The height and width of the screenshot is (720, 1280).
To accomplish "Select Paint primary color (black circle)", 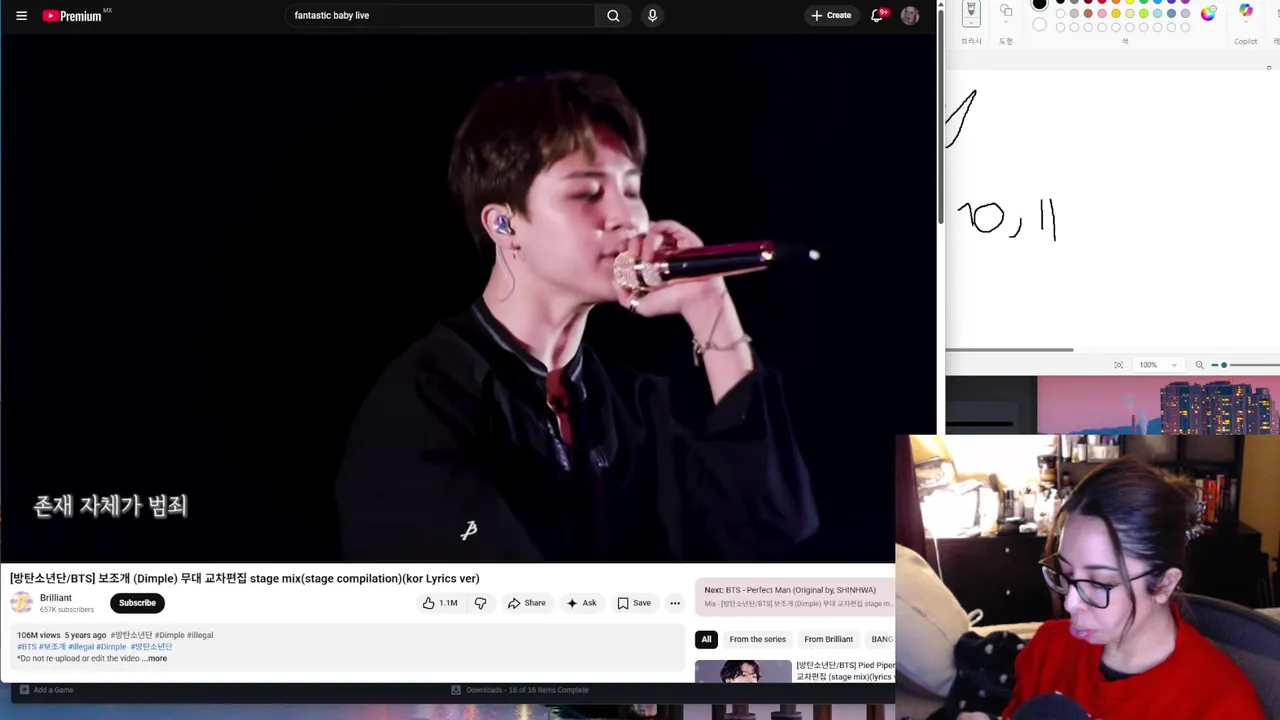I will coord(1039,3).
